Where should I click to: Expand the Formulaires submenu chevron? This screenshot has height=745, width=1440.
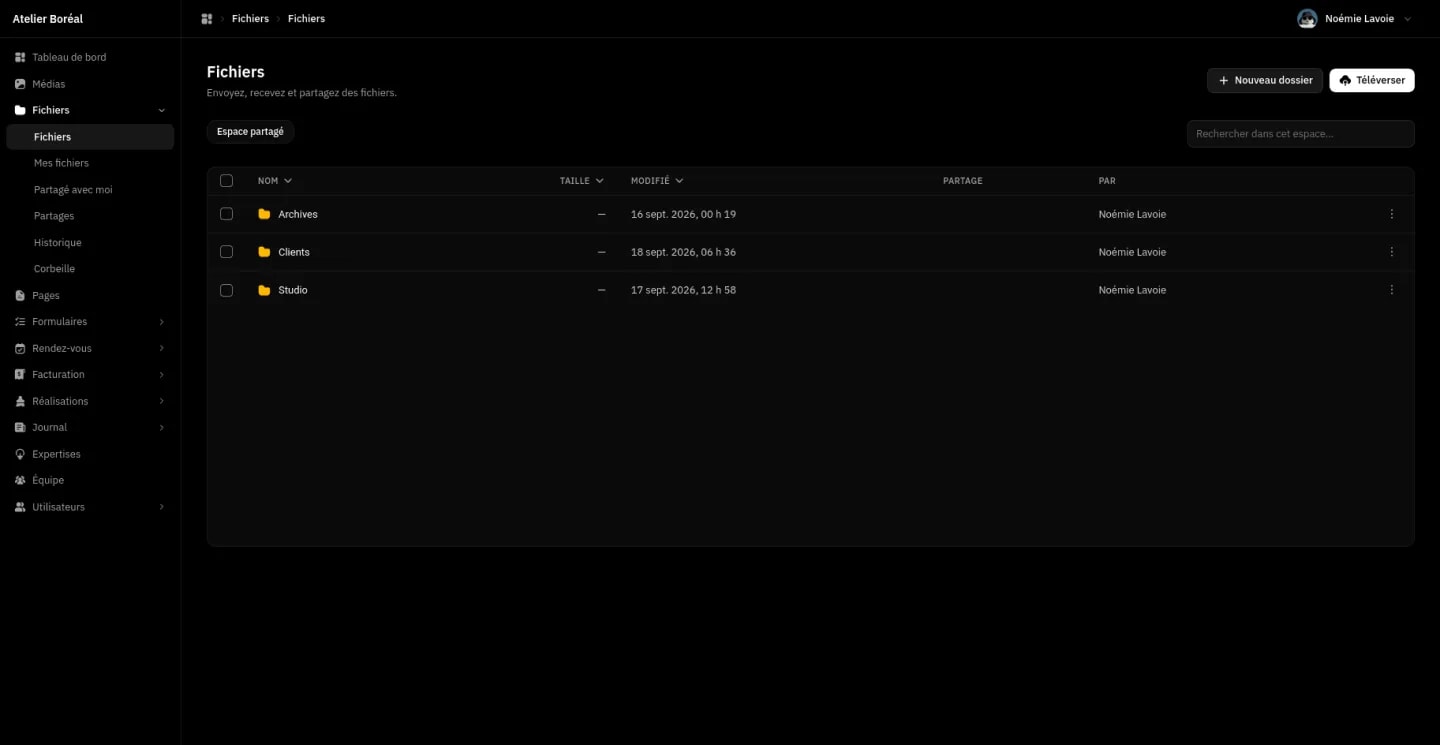pos(162,322)
